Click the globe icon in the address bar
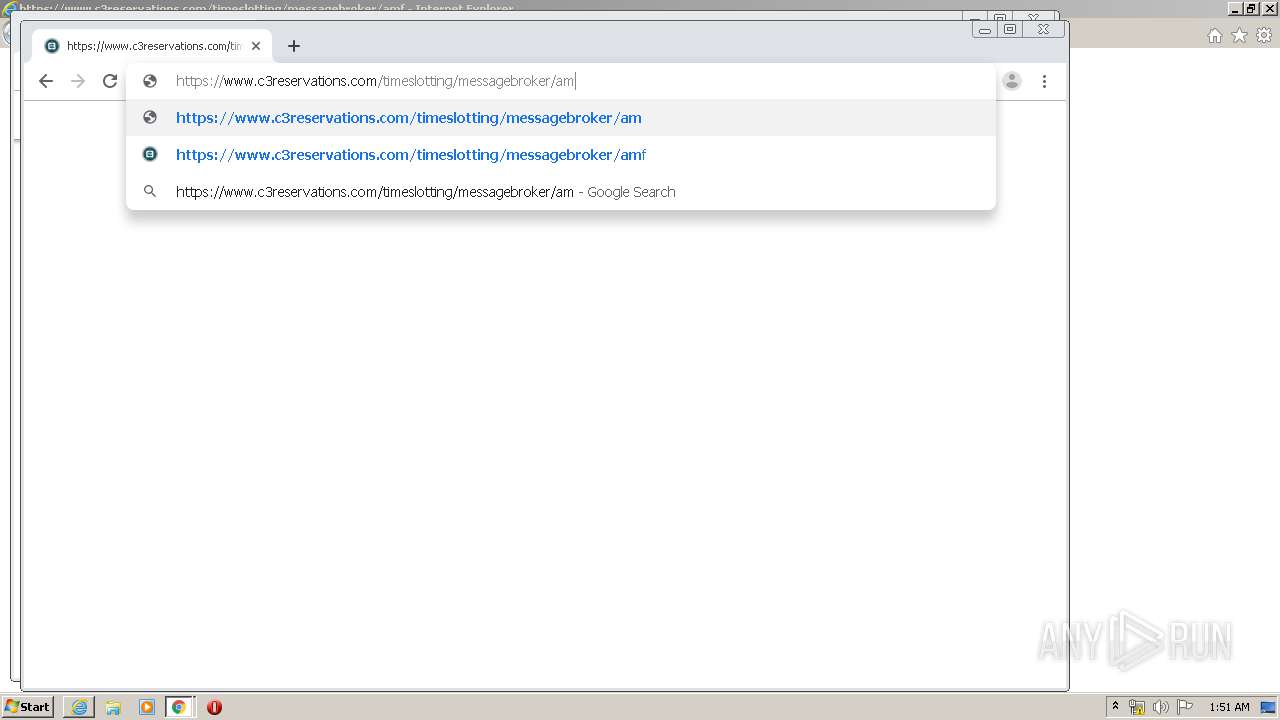 [x=150, y=81]
